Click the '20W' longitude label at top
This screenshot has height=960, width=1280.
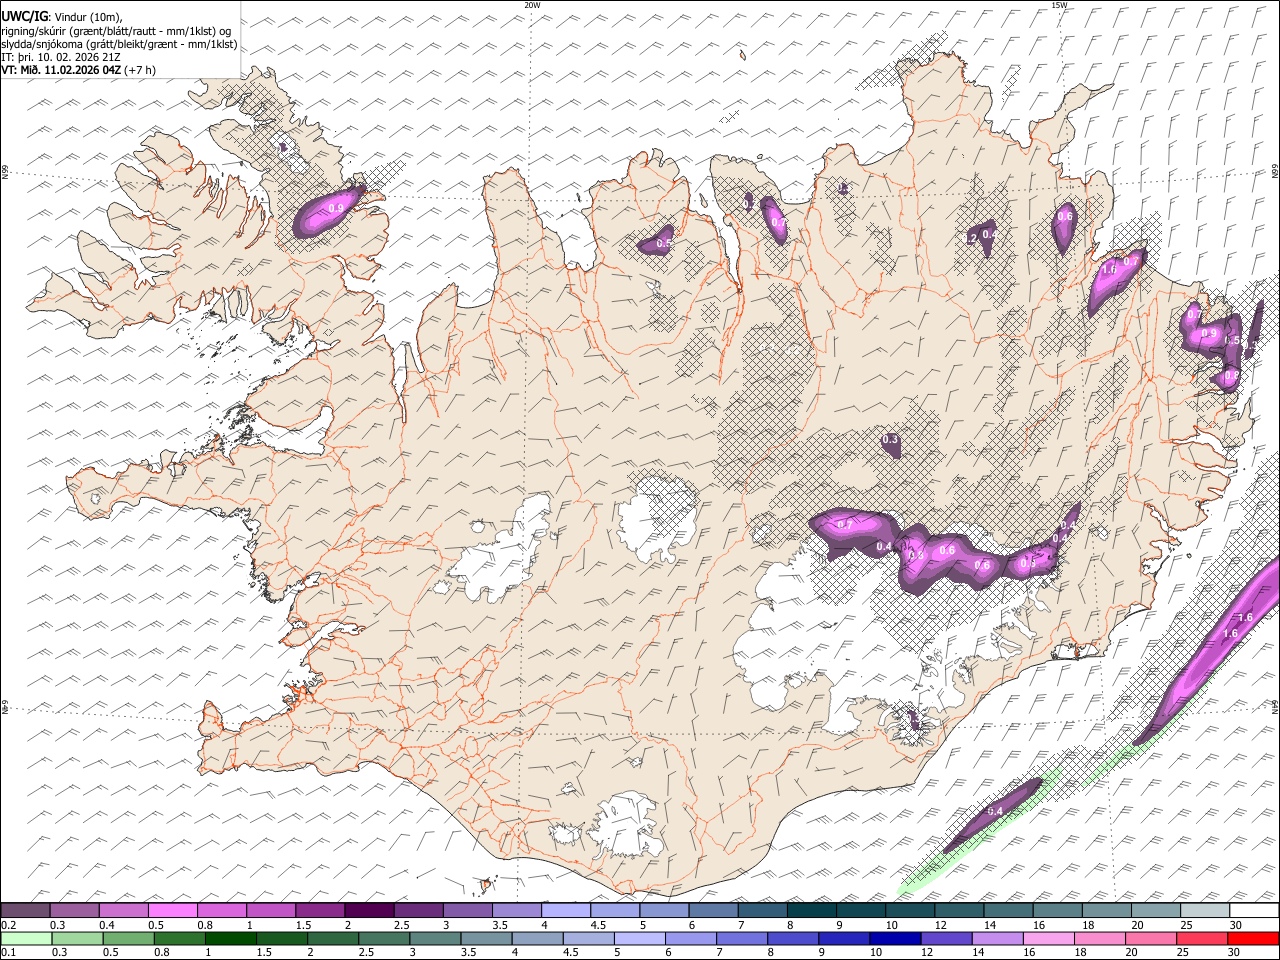click(x=532, y=5)
